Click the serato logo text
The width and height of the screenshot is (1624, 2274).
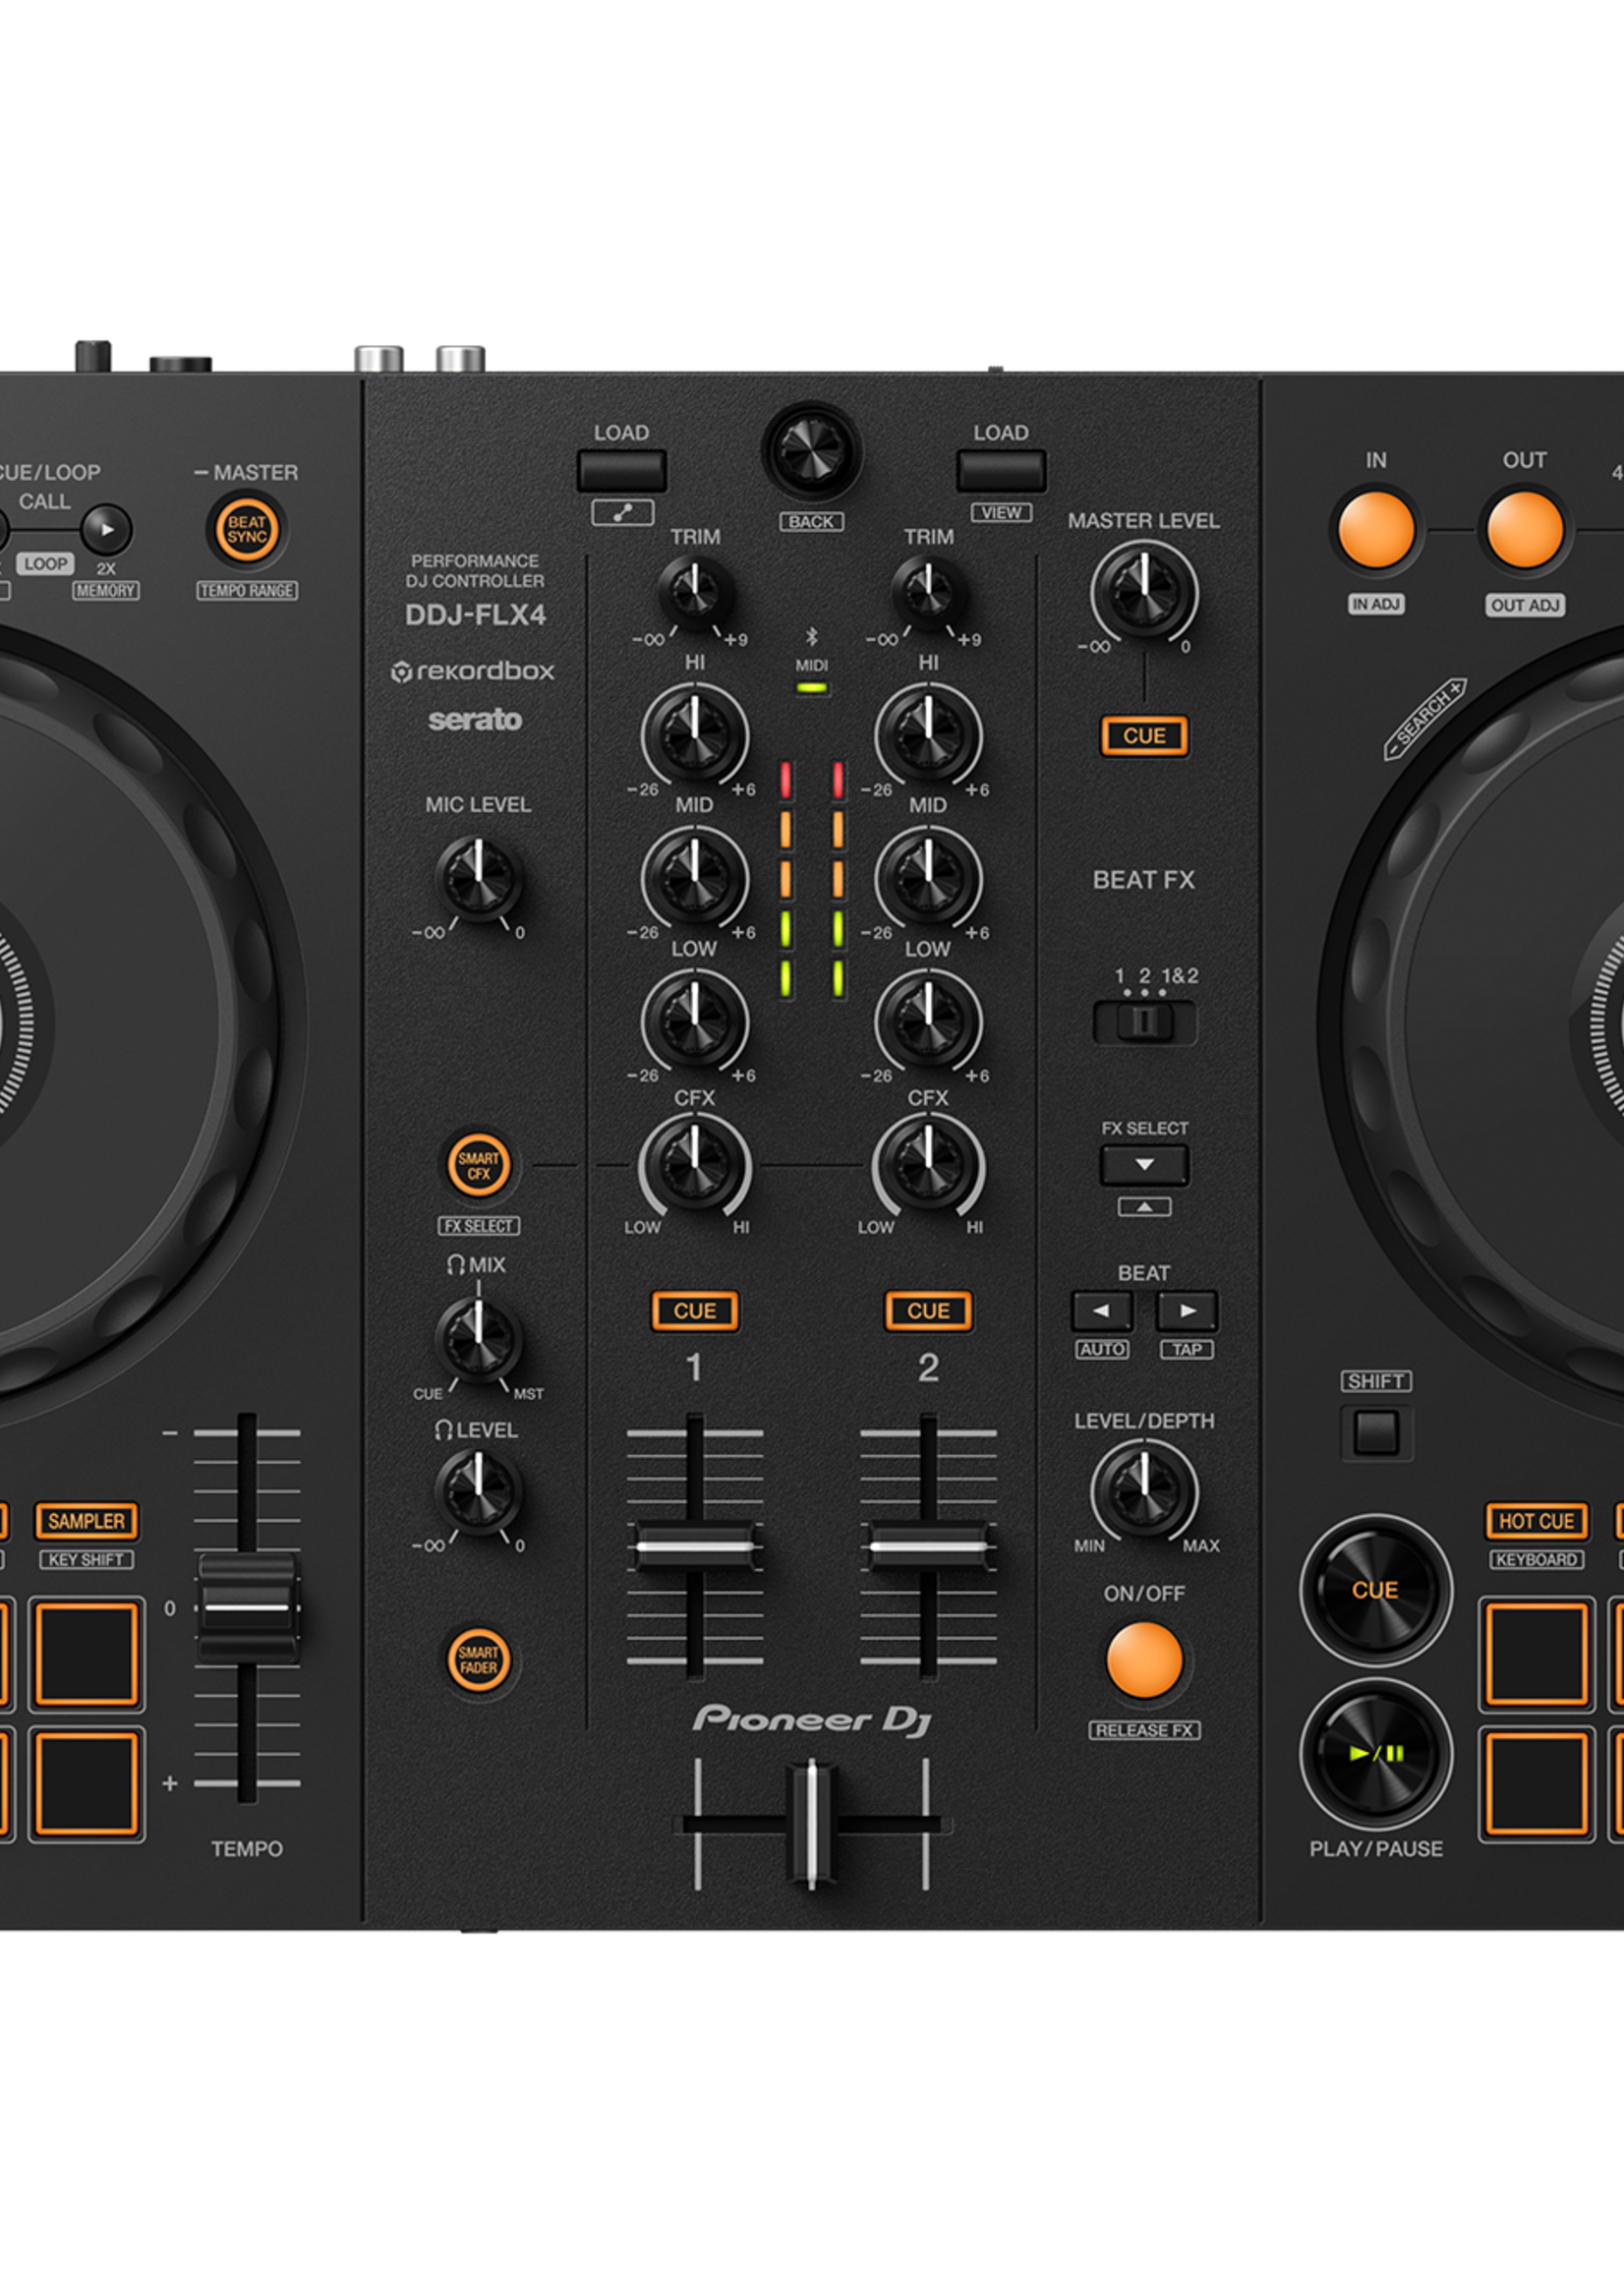[x=475, y=720]
